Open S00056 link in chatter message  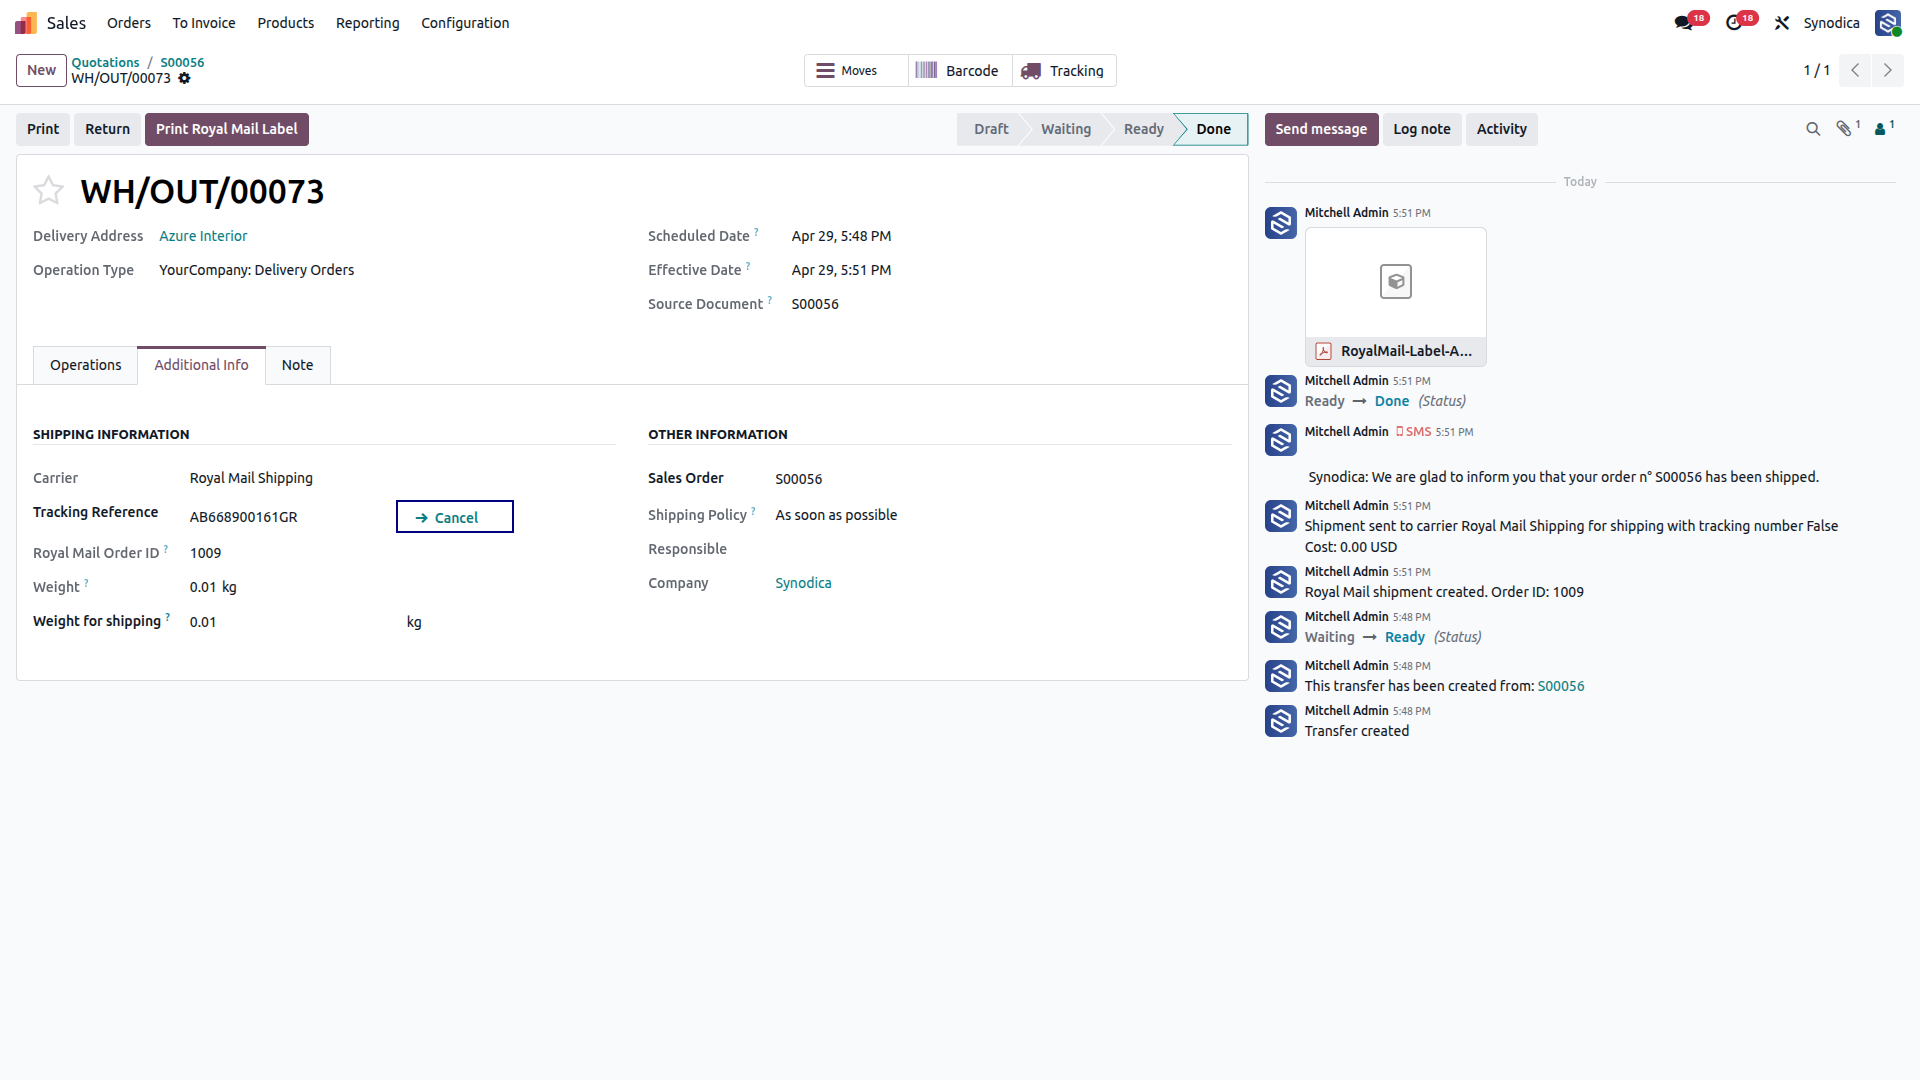(1560, 686)
